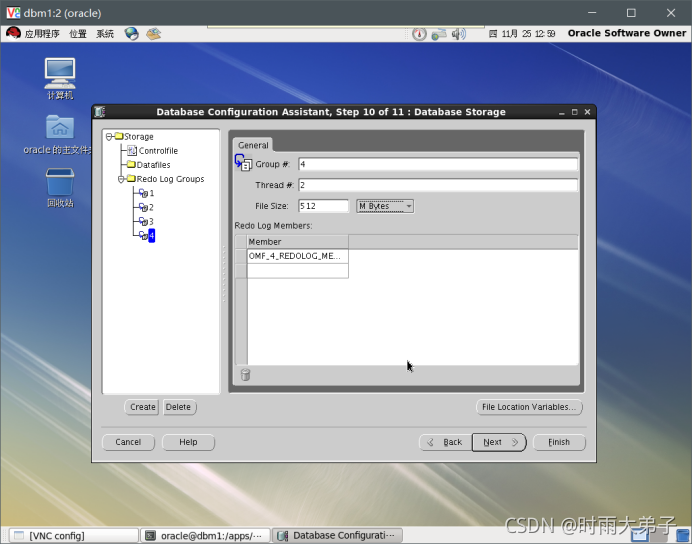Launch the web browser globe icon in panel
This screenshot has height=544, width=692.
coord(131,34)
